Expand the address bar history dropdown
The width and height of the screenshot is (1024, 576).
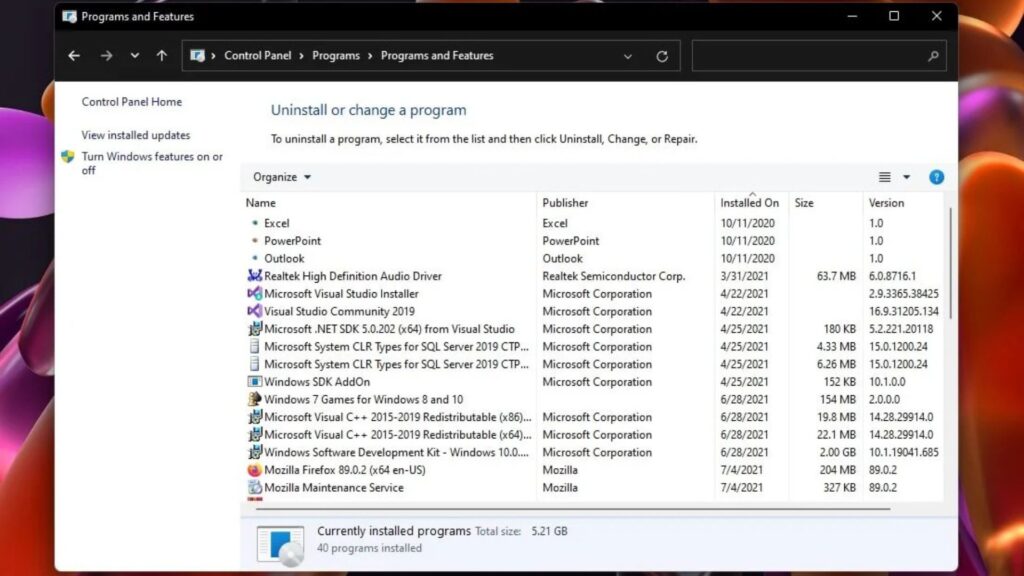(x=628, y=56)
